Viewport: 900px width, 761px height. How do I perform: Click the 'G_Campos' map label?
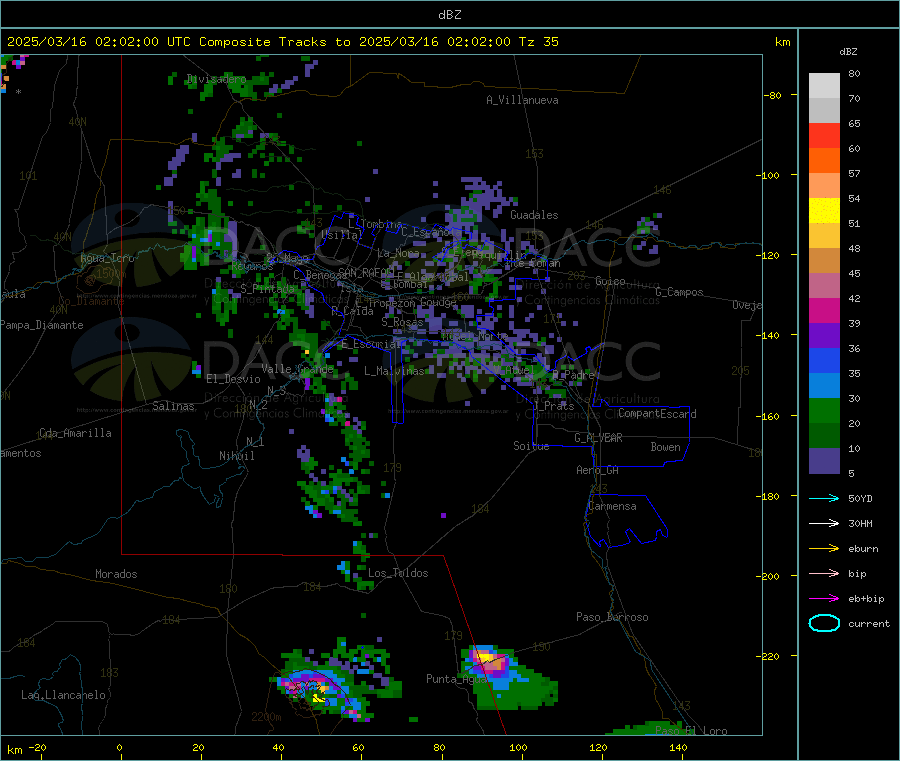(679, 292)
